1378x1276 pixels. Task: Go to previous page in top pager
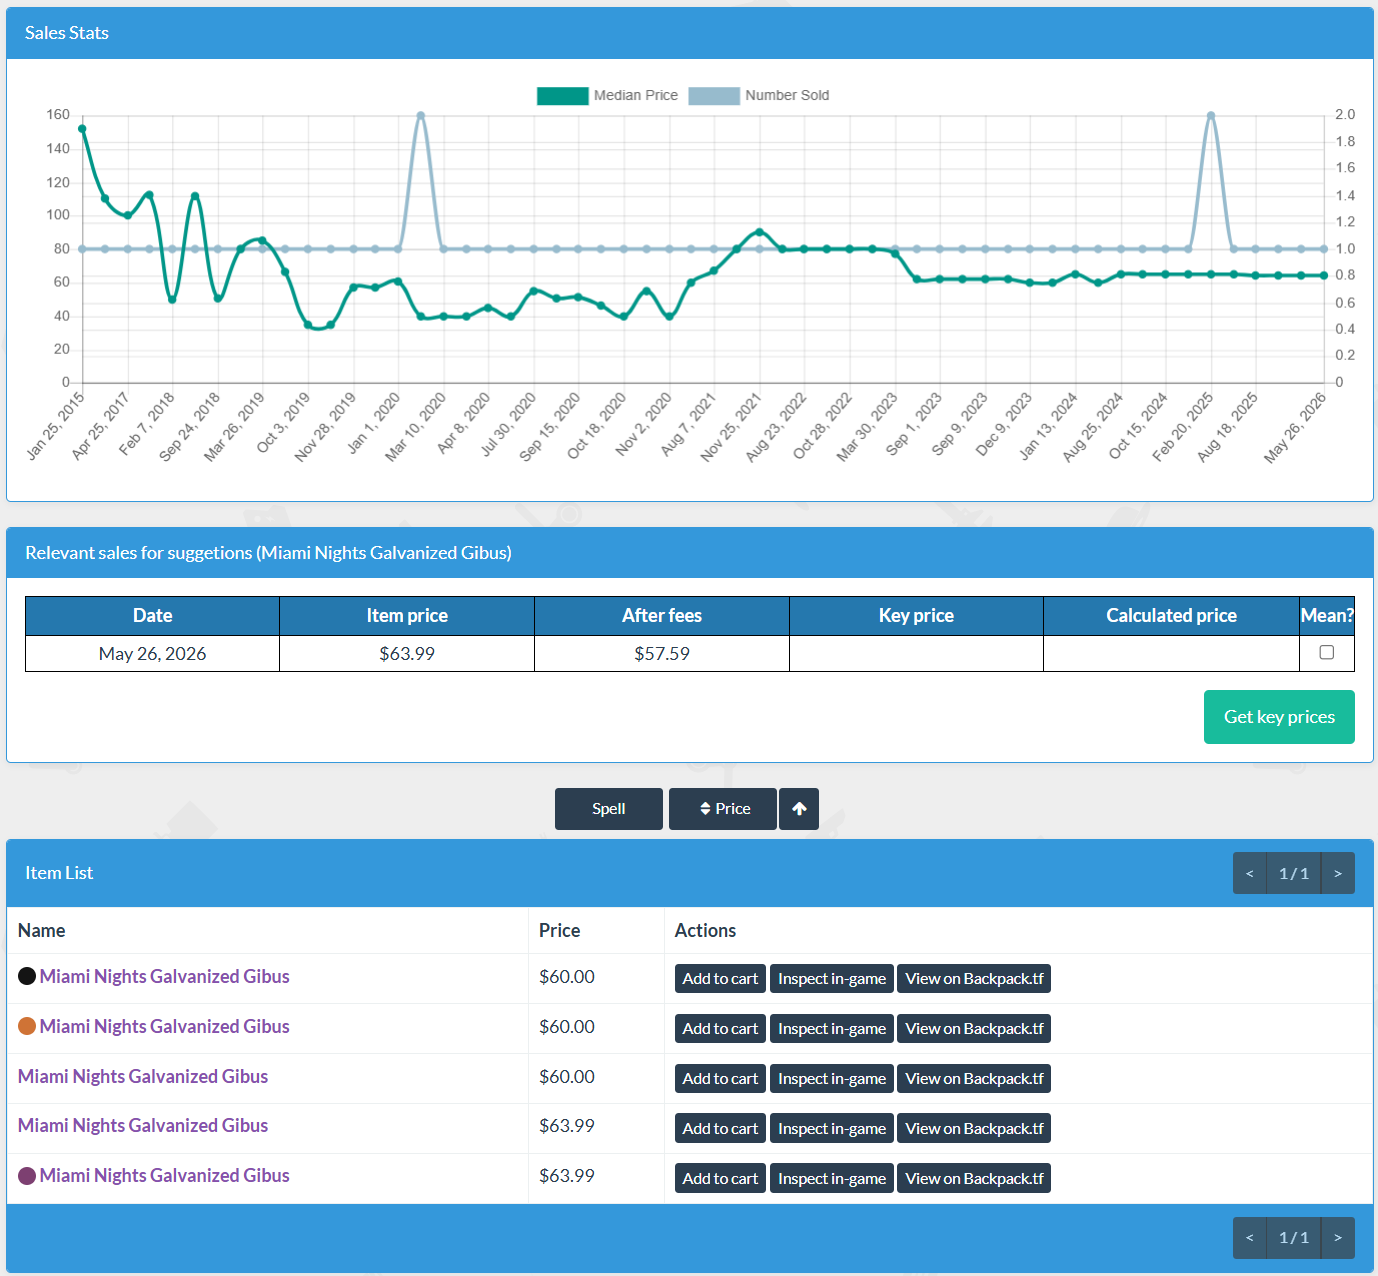1250,873
